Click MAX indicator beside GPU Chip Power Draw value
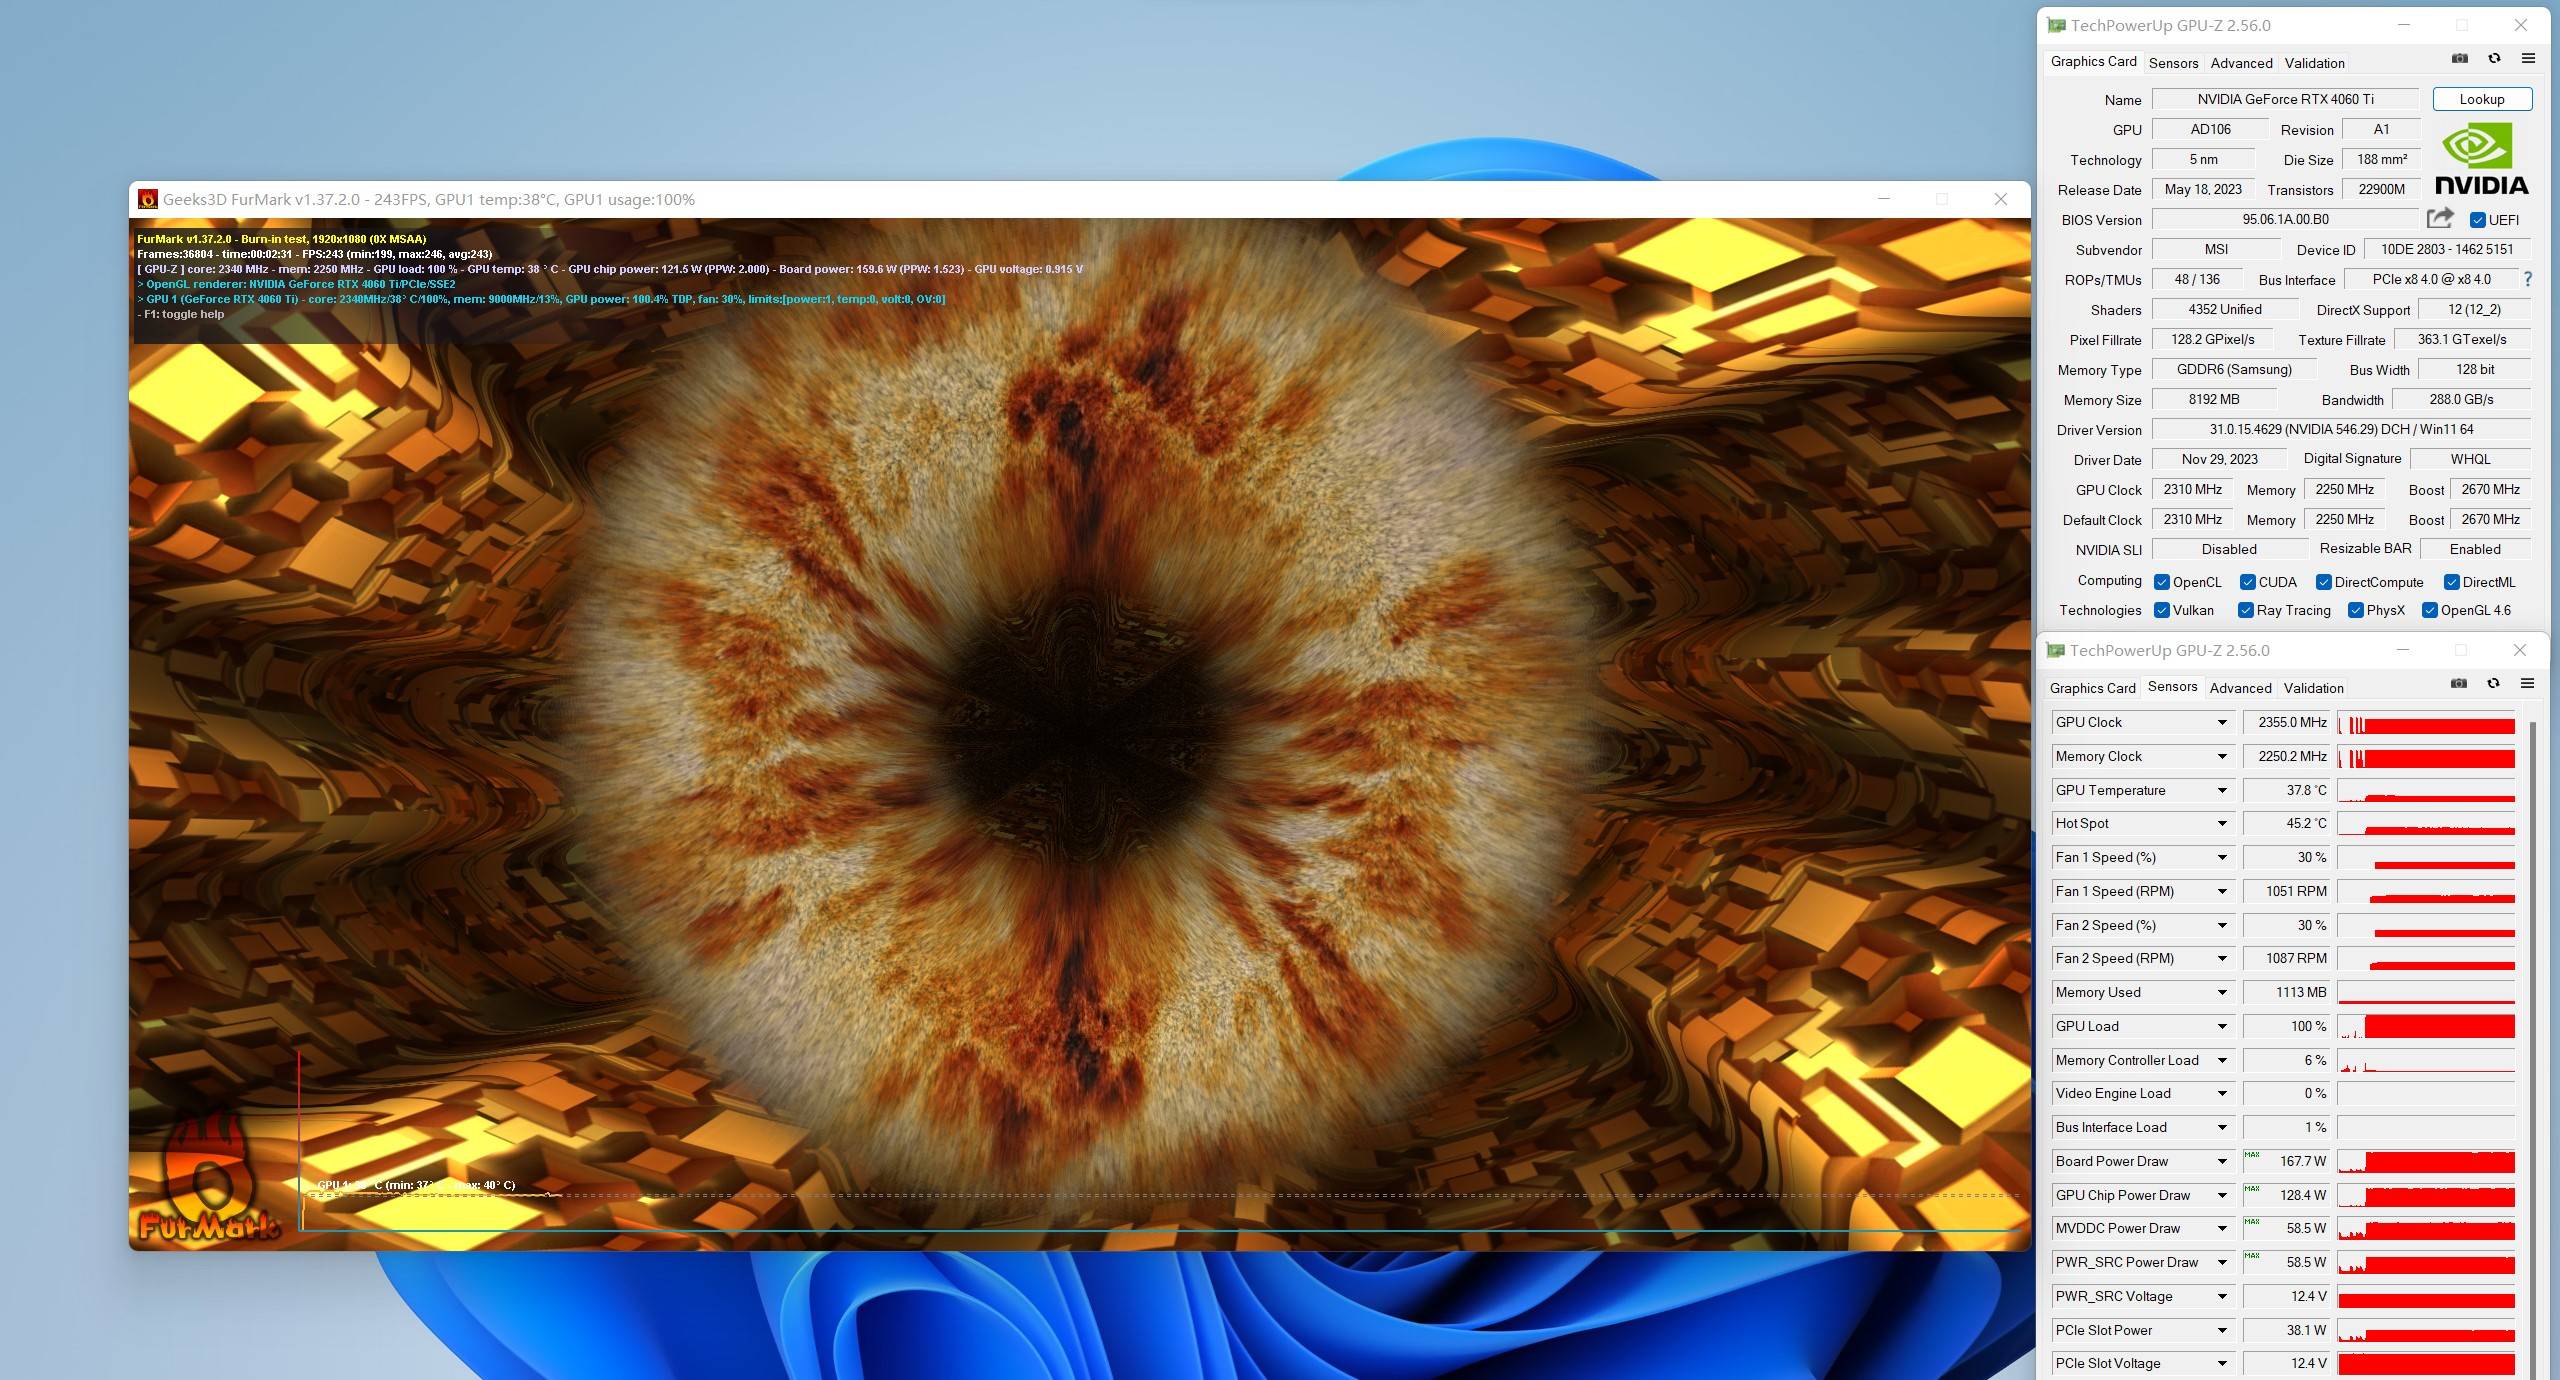The width and height of the screenshot is (2560, 1380). pyautogui.click(x=2252, y=1188)
